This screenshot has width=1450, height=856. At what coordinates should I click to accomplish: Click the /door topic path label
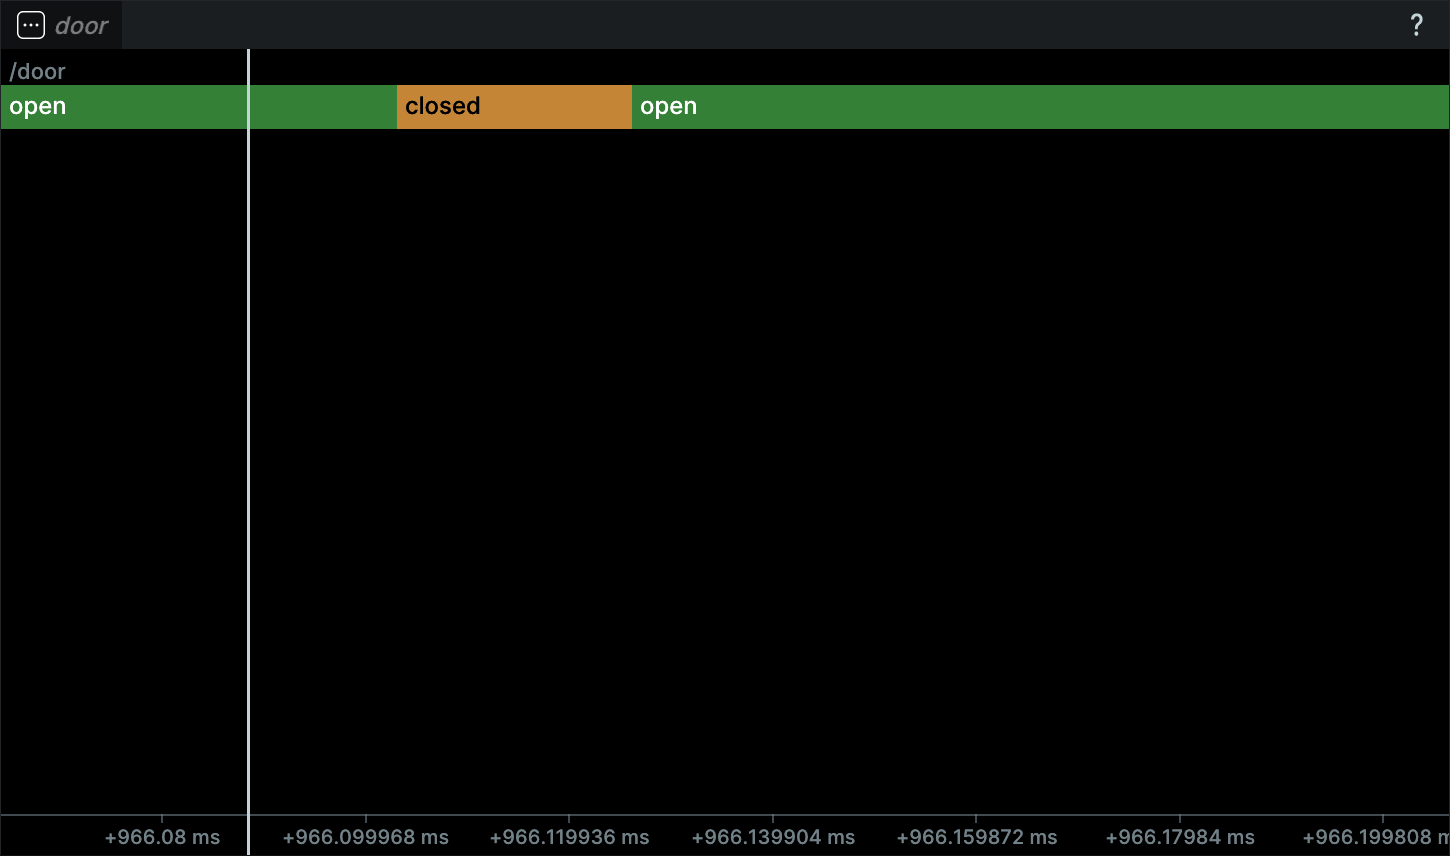pyautogui.click(x=38, y=71)
